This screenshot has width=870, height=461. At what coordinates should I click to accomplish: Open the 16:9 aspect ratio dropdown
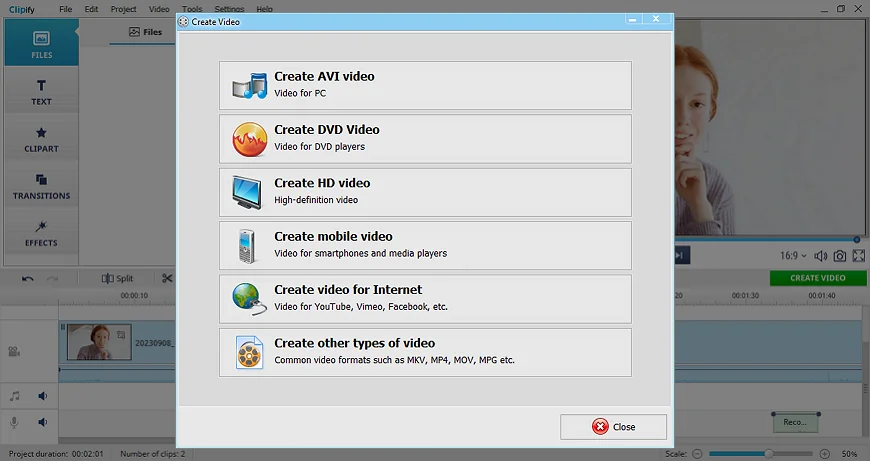[793, 256]
